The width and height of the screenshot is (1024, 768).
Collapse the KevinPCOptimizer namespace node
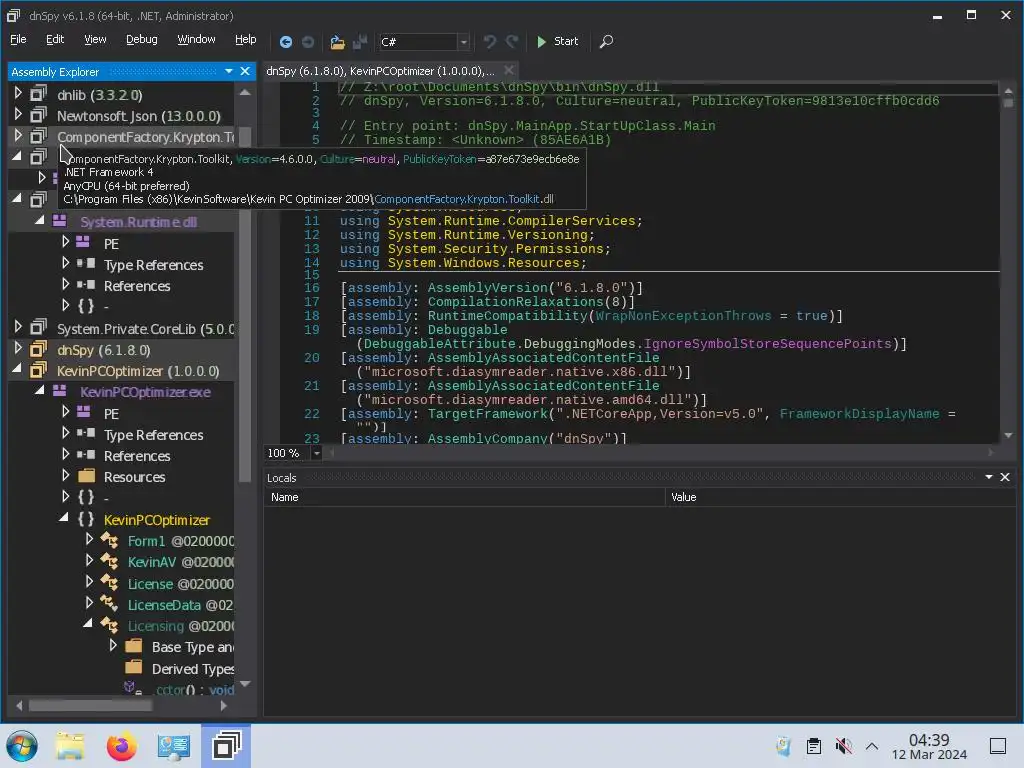pos(64,518)
